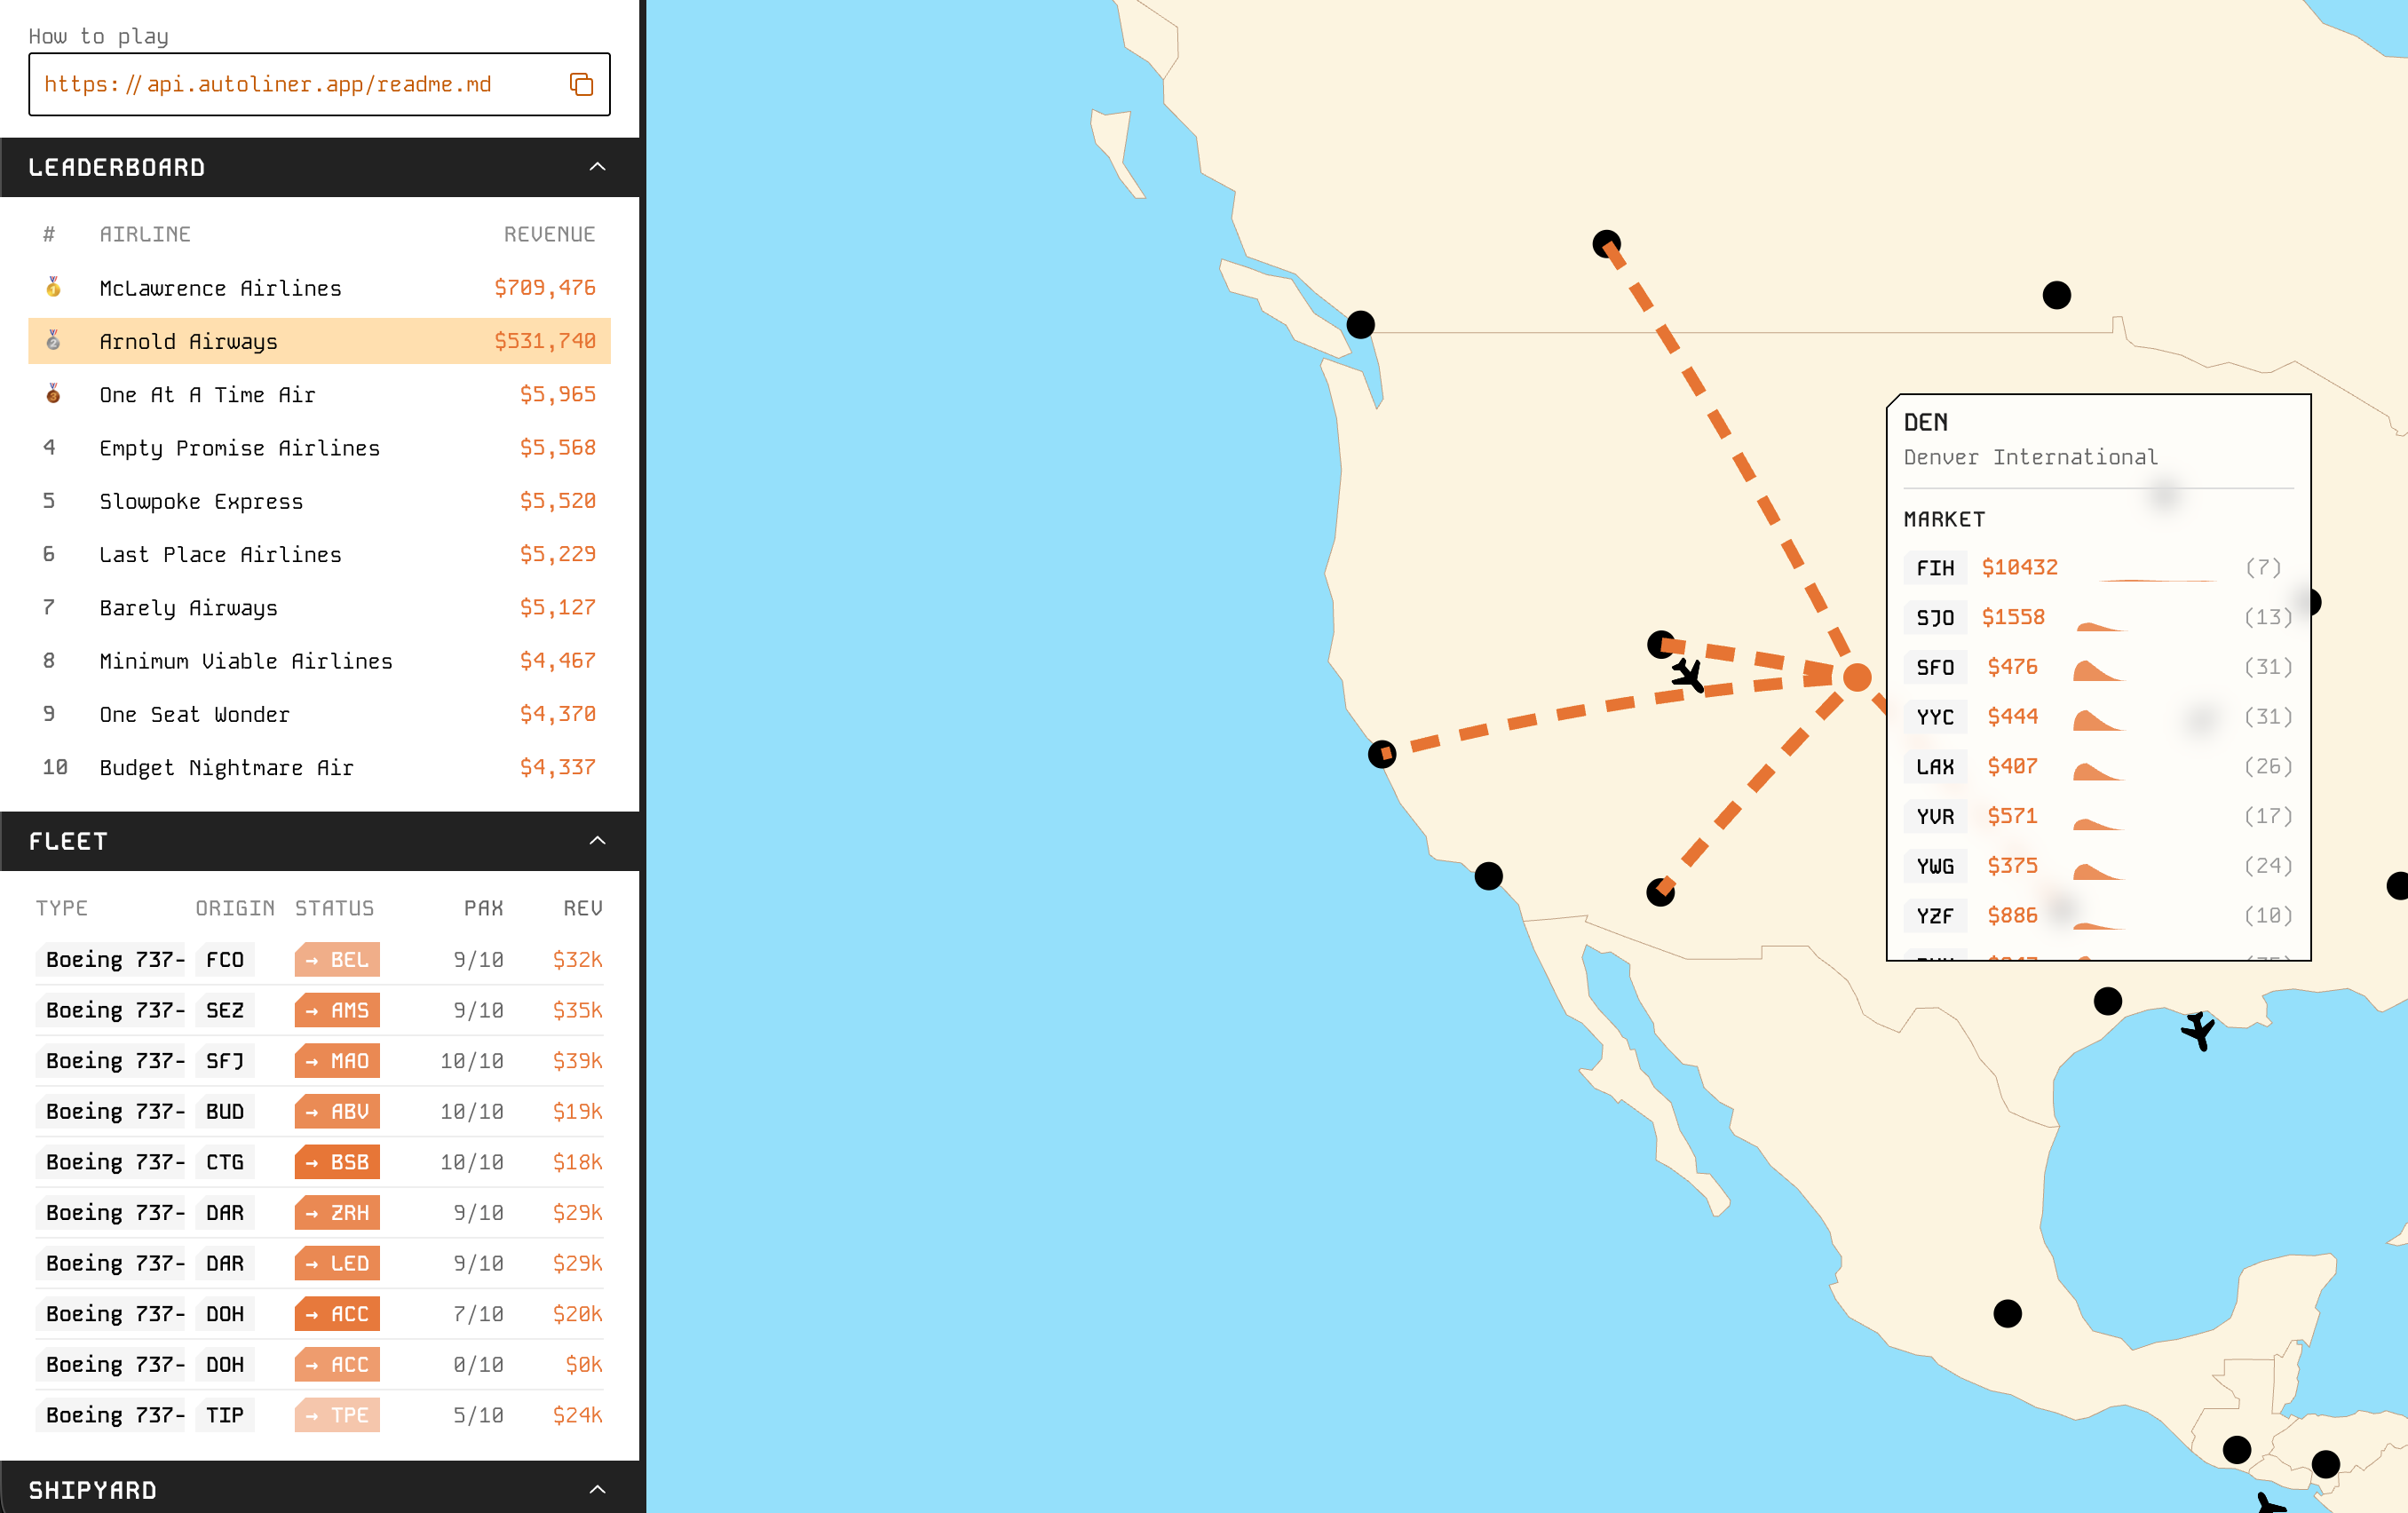Select the Boeing 737 from SEZ fleet row
2408x1513 pixels.
[x=115, y=1010]
